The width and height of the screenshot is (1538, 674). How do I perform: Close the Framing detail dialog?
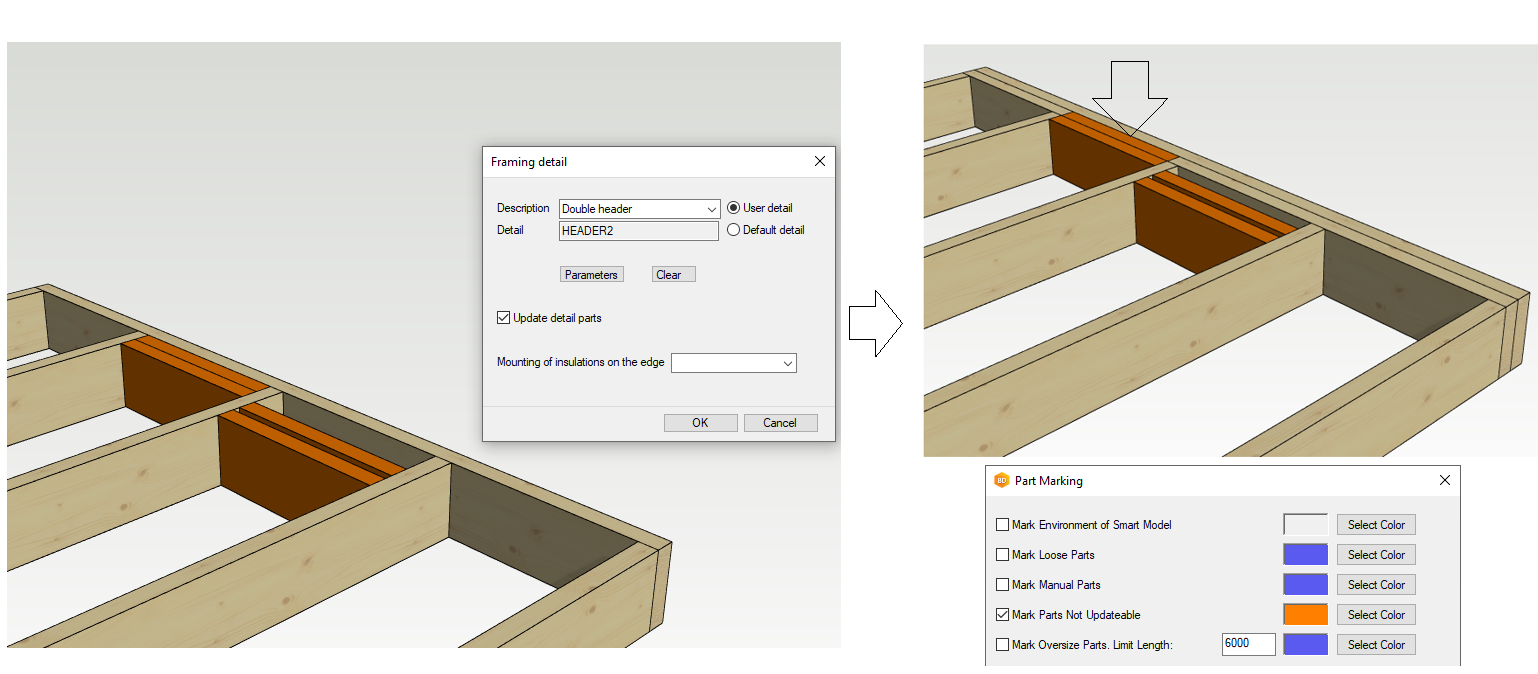tap(819, 162)
